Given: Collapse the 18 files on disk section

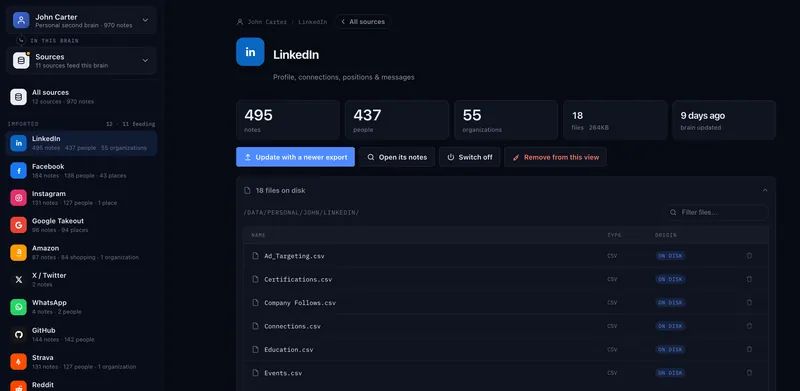Looking at the screenshot, I should (765, 190).
